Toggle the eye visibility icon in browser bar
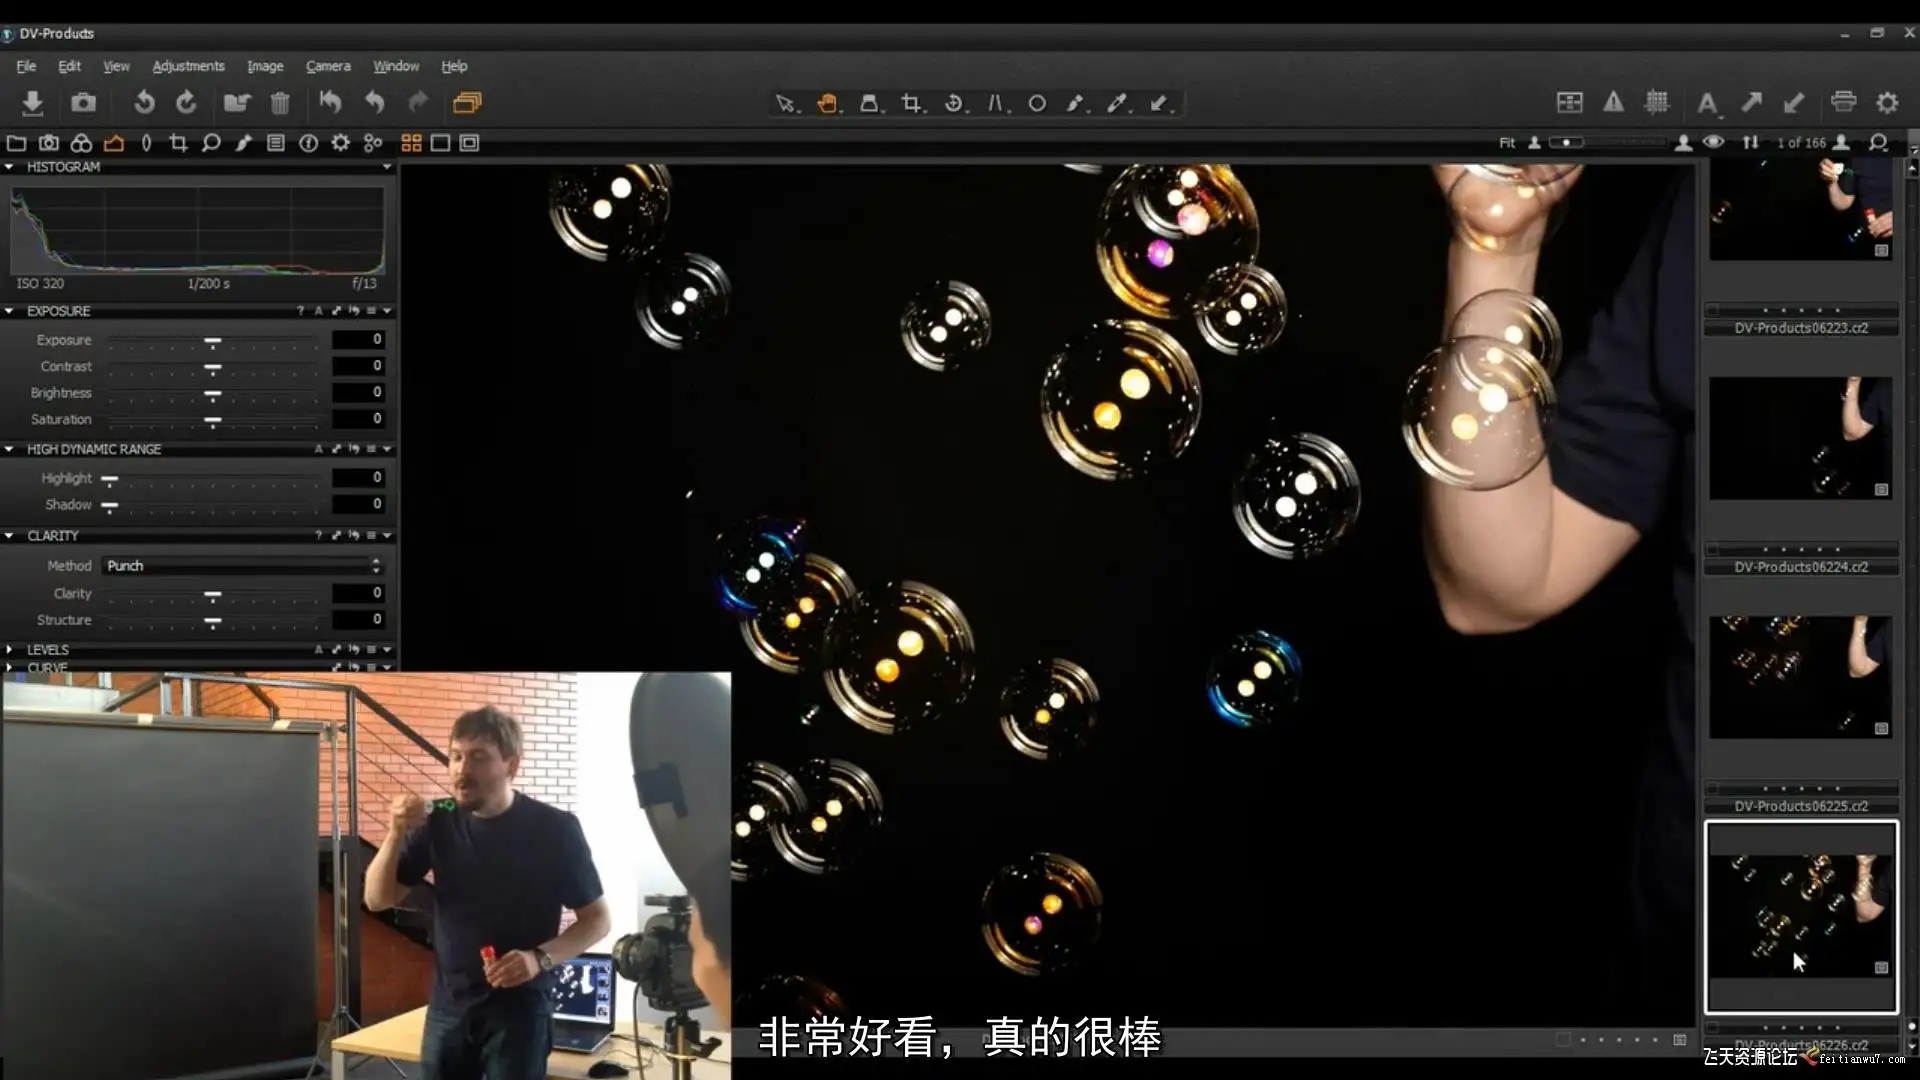This screenshot has width=1920, height=1080. point(1713,142)
